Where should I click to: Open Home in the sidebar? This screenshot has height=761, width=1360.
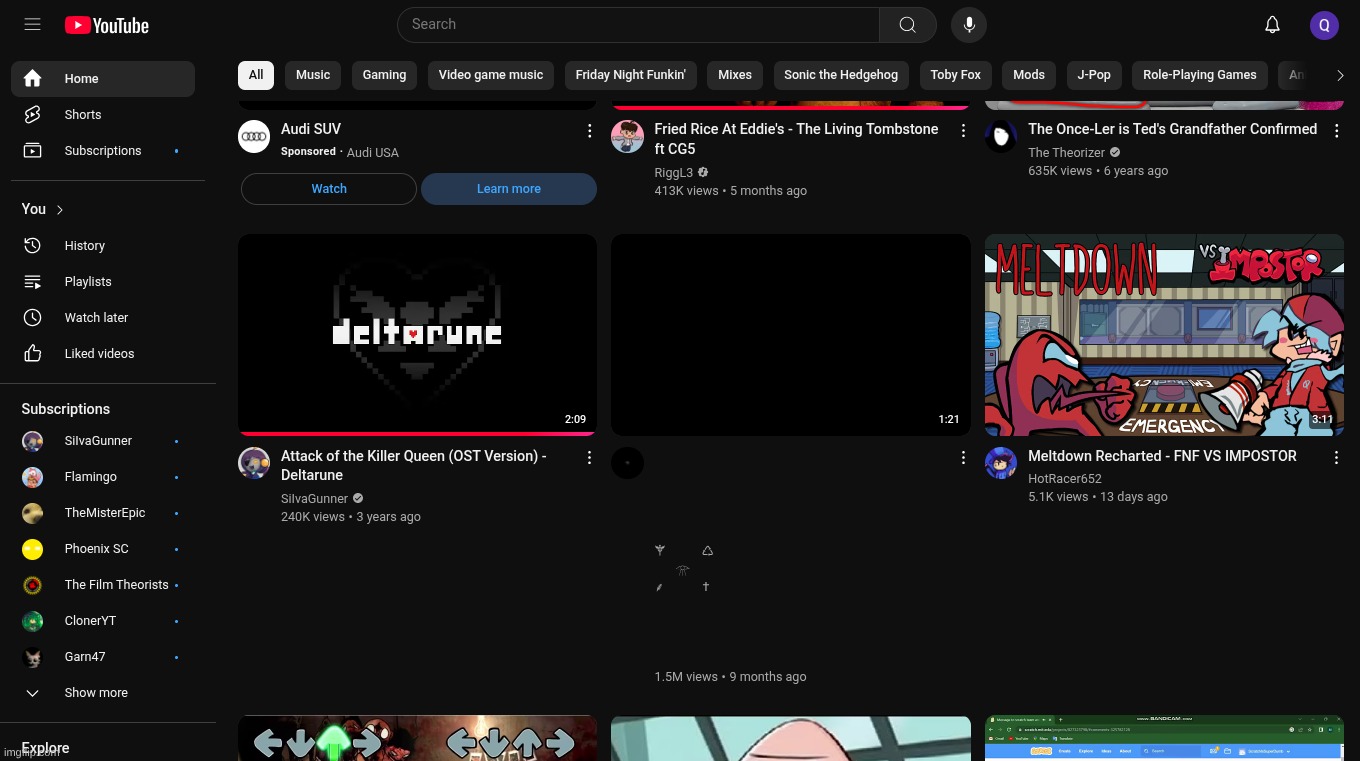click(103, 79)
